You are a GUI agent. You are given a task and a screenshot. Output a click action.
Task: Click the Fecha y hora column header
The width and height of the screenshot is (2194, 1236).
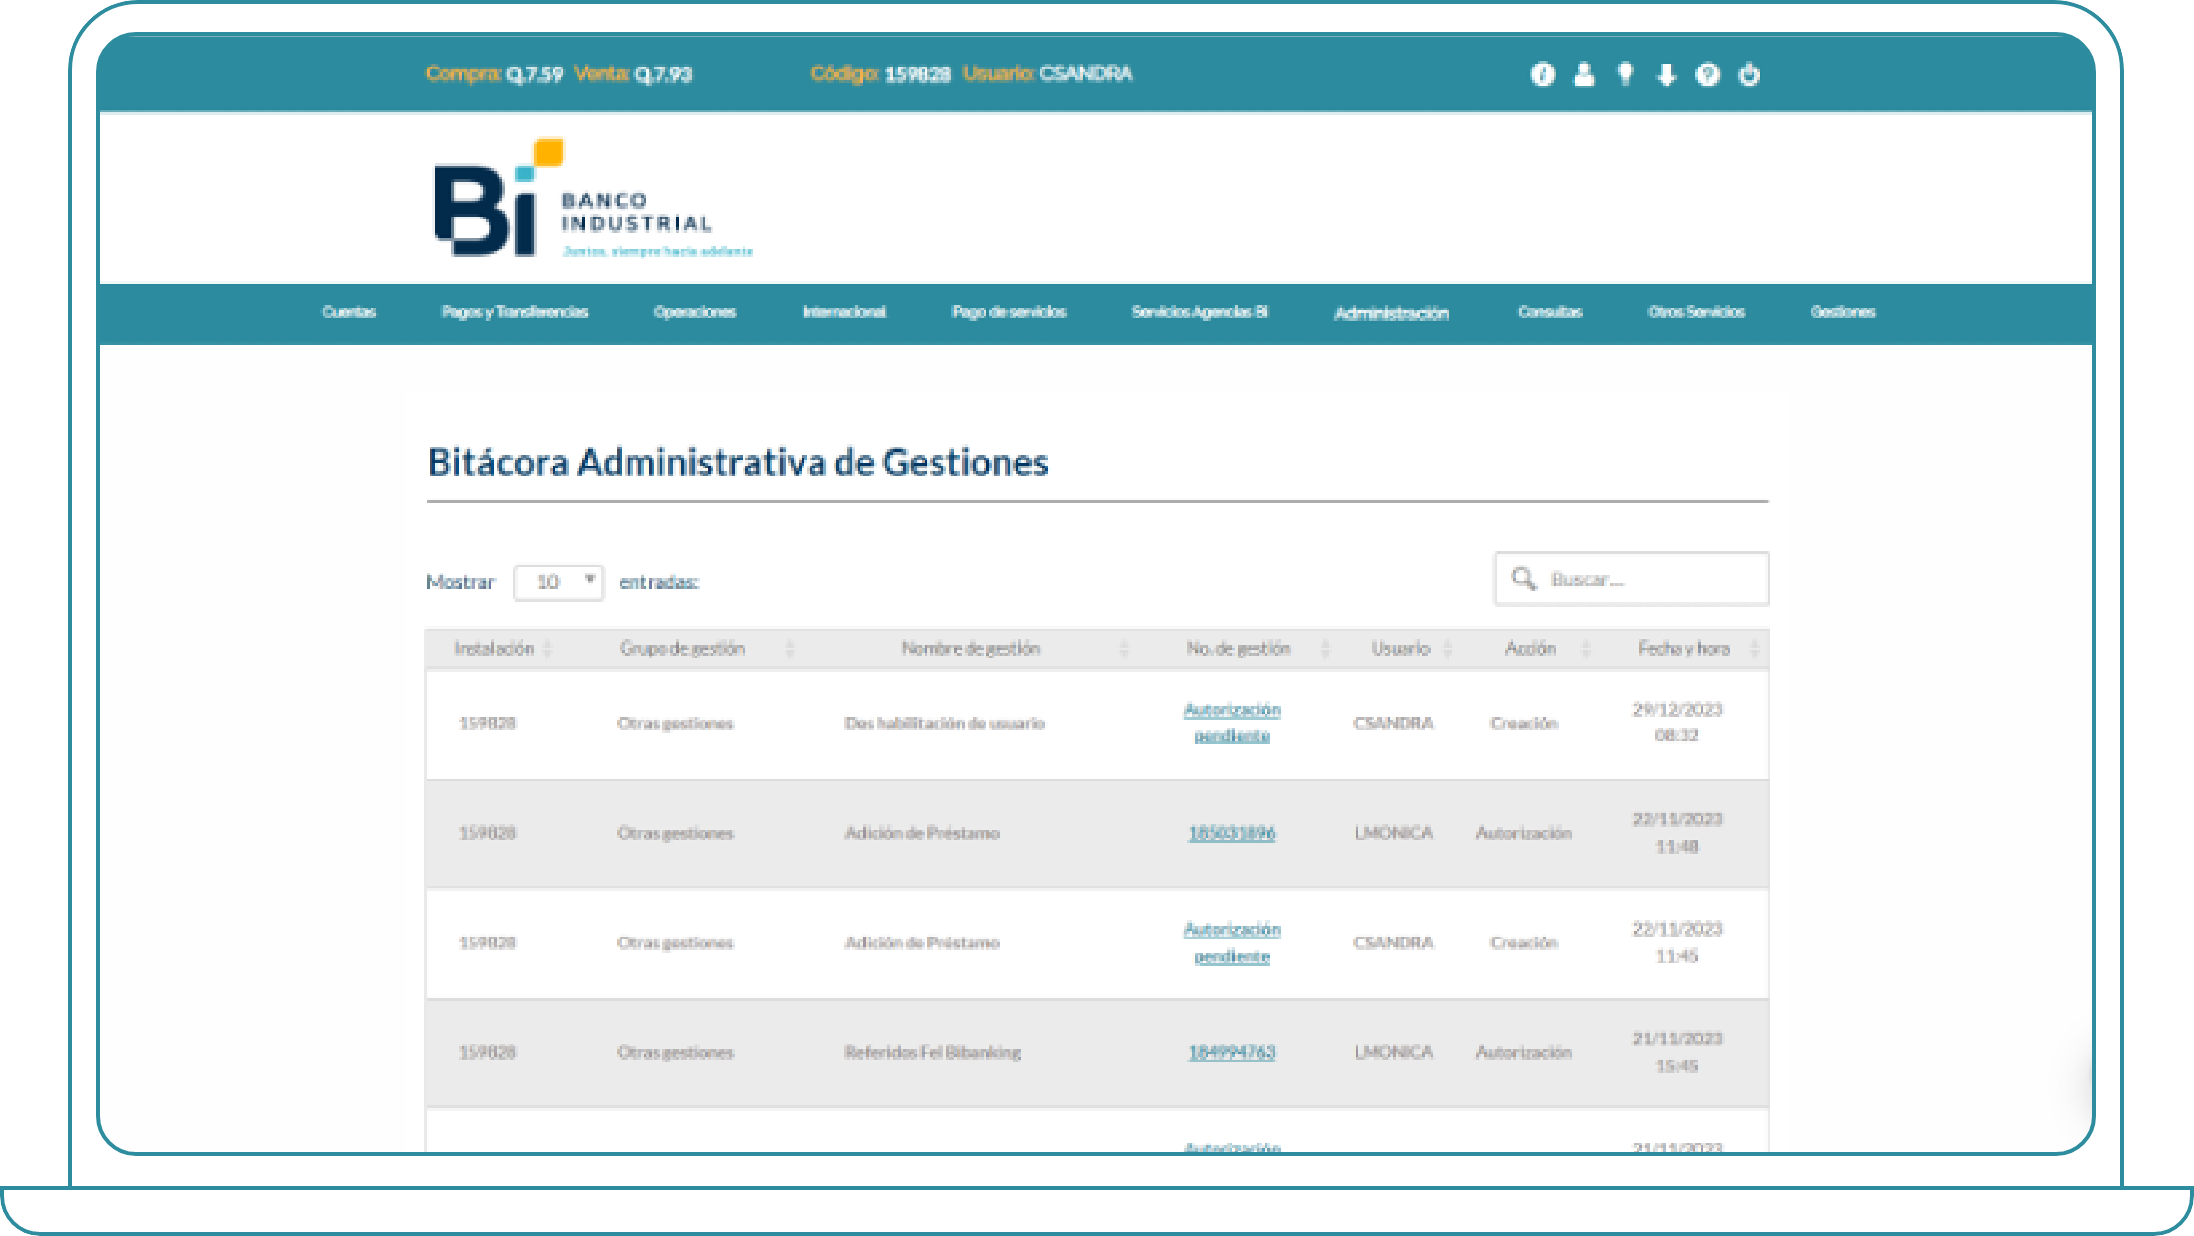point(1684,649)
